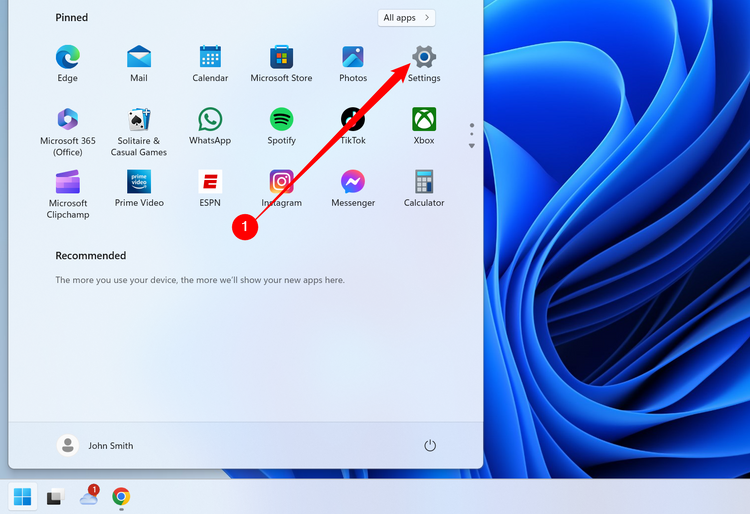
Task: Launch Google Chrome from the taskbar
Action: pos(121,496)
